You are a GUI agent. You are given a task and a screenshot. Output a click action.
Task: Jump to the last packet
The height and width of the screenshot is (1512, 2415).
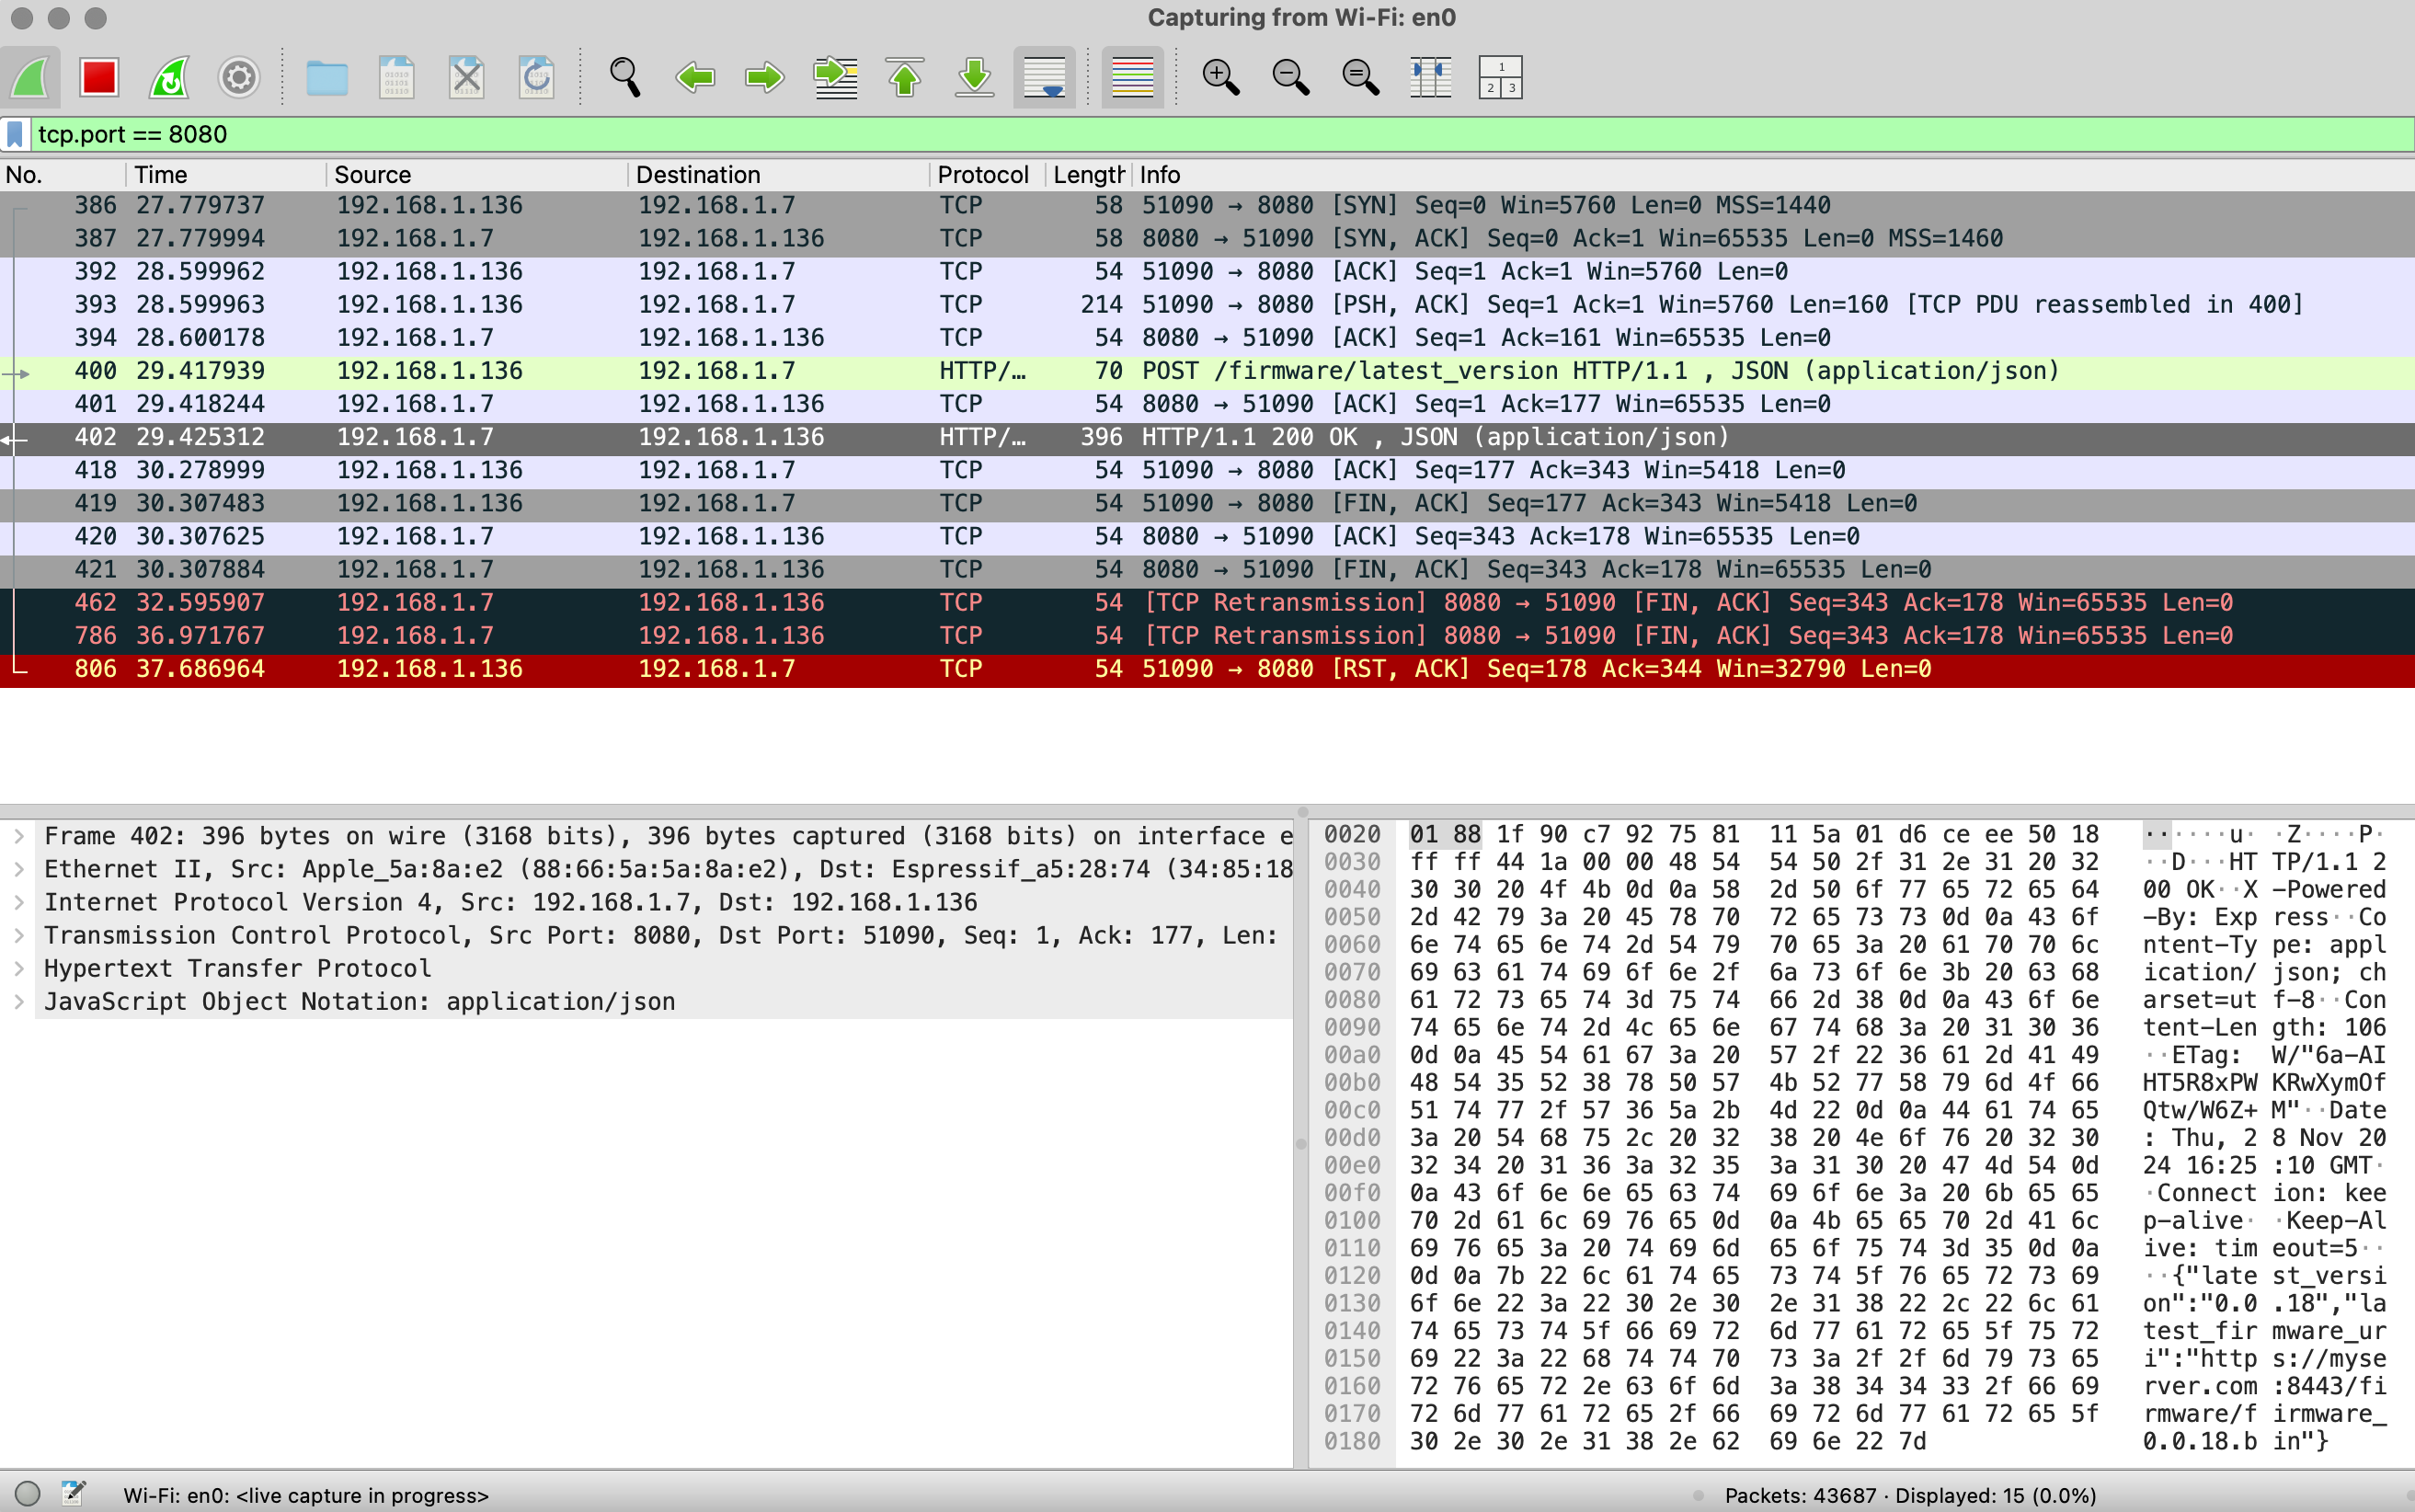click(x=975, y=77)
